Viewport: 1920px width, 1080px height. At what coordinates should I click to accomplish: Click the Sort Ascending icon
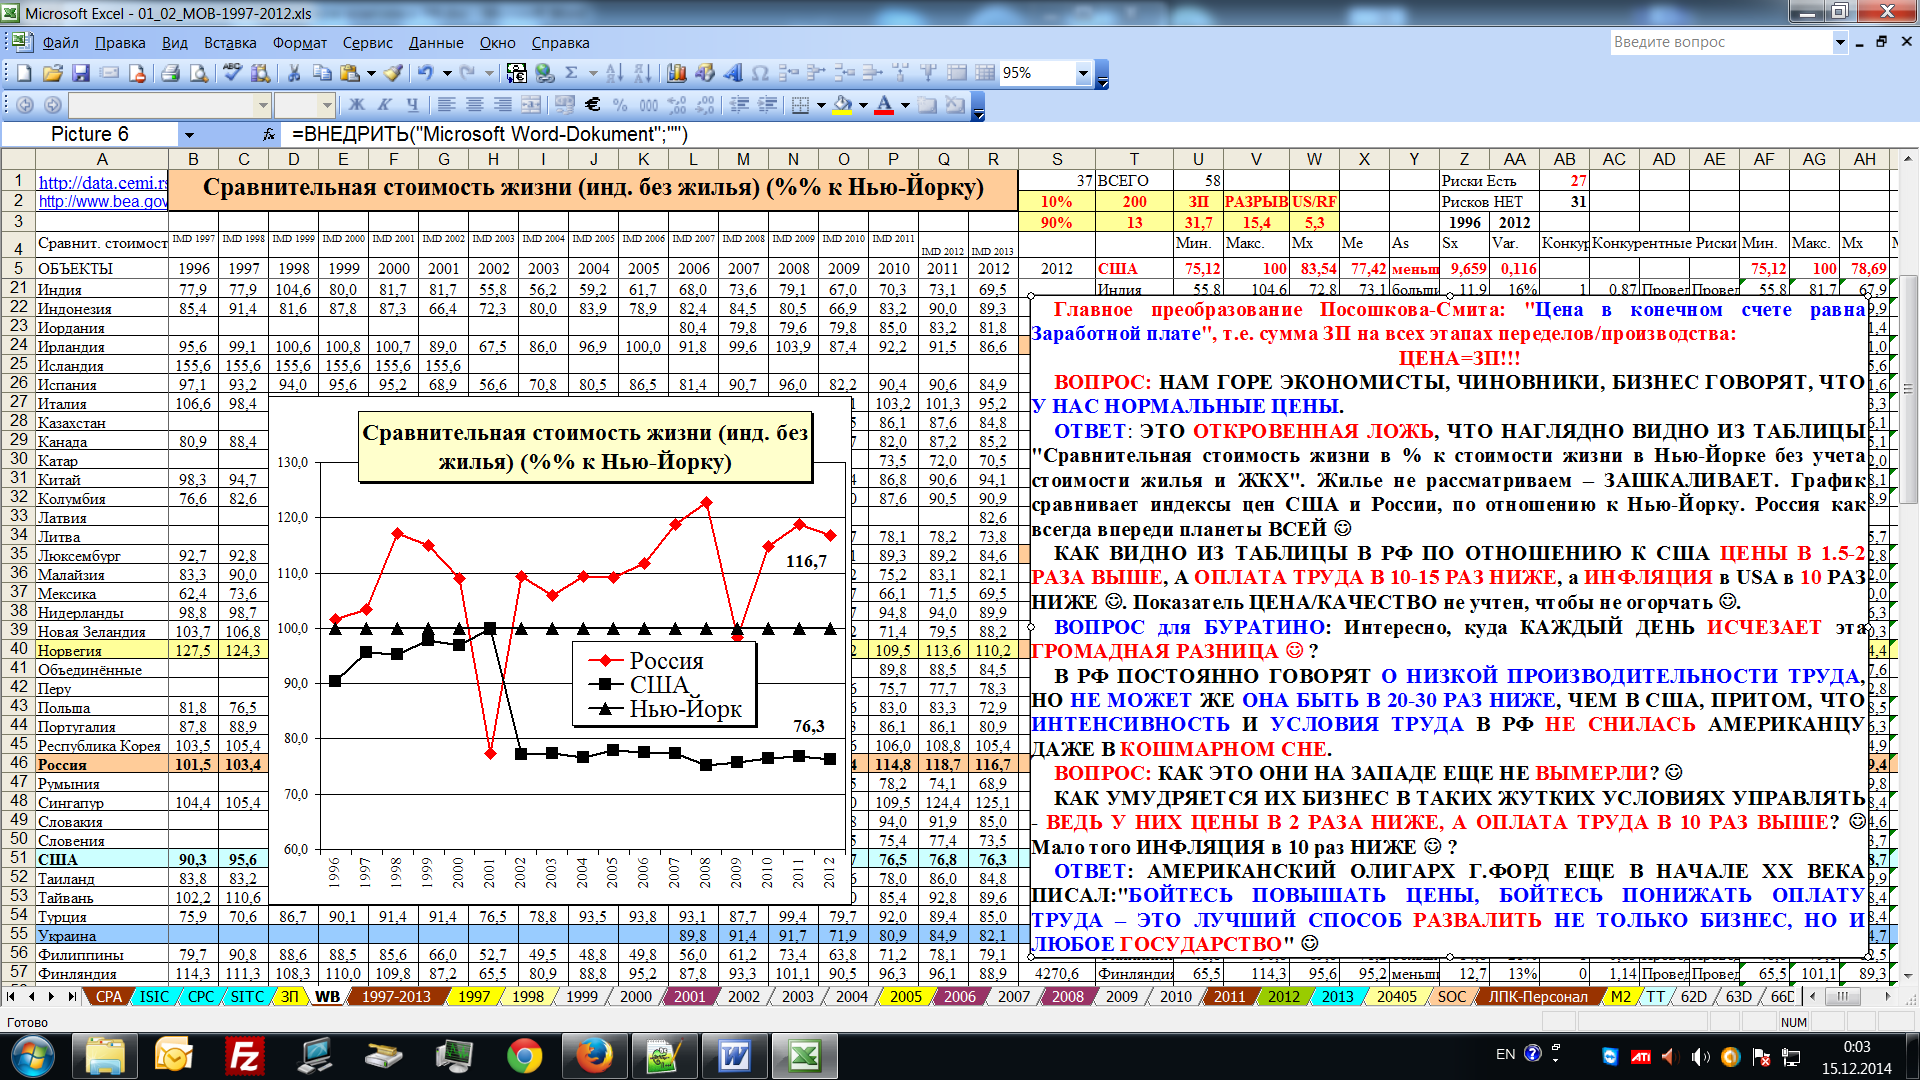tap(614, 73)
